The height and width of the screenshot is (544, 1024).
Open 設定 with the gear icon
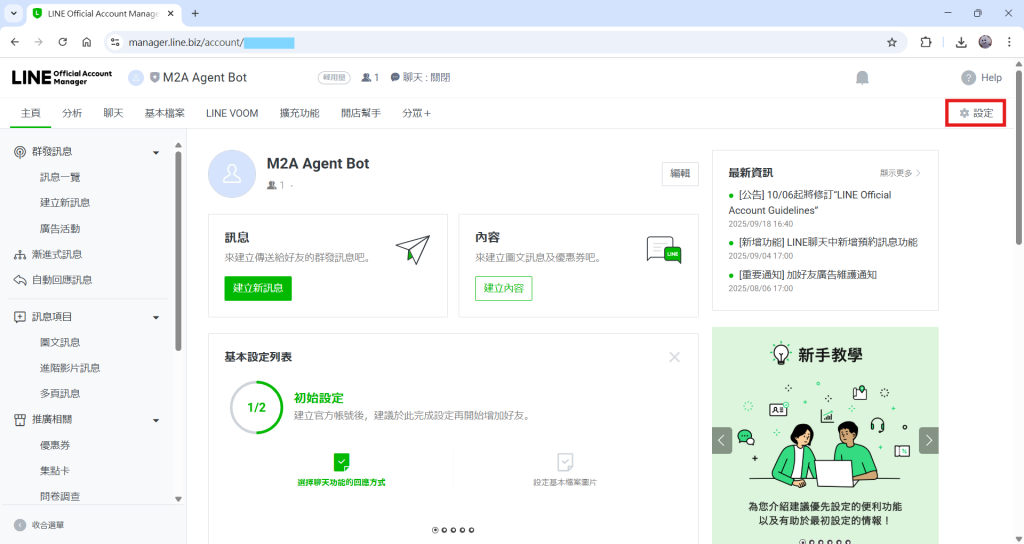tap(976, 113)
